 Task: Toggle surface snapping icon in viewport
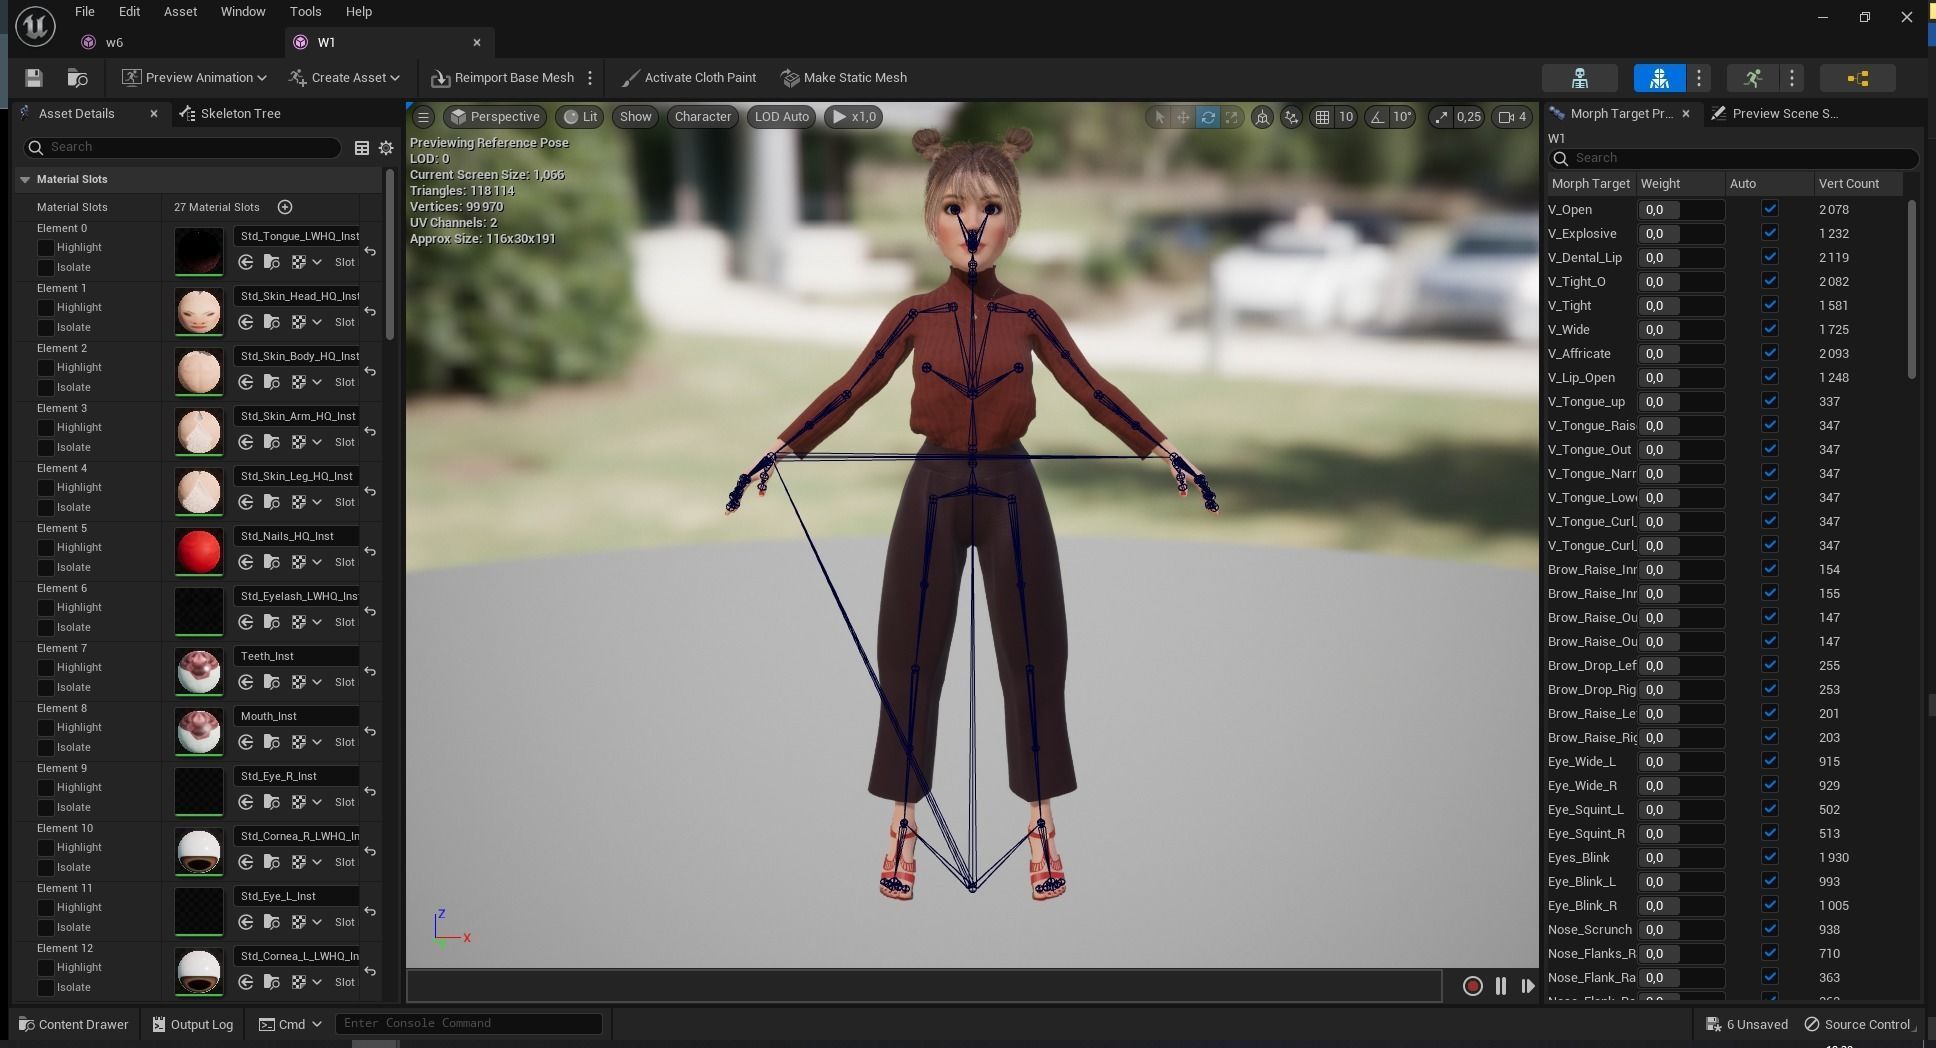[x=1292, y=117]
